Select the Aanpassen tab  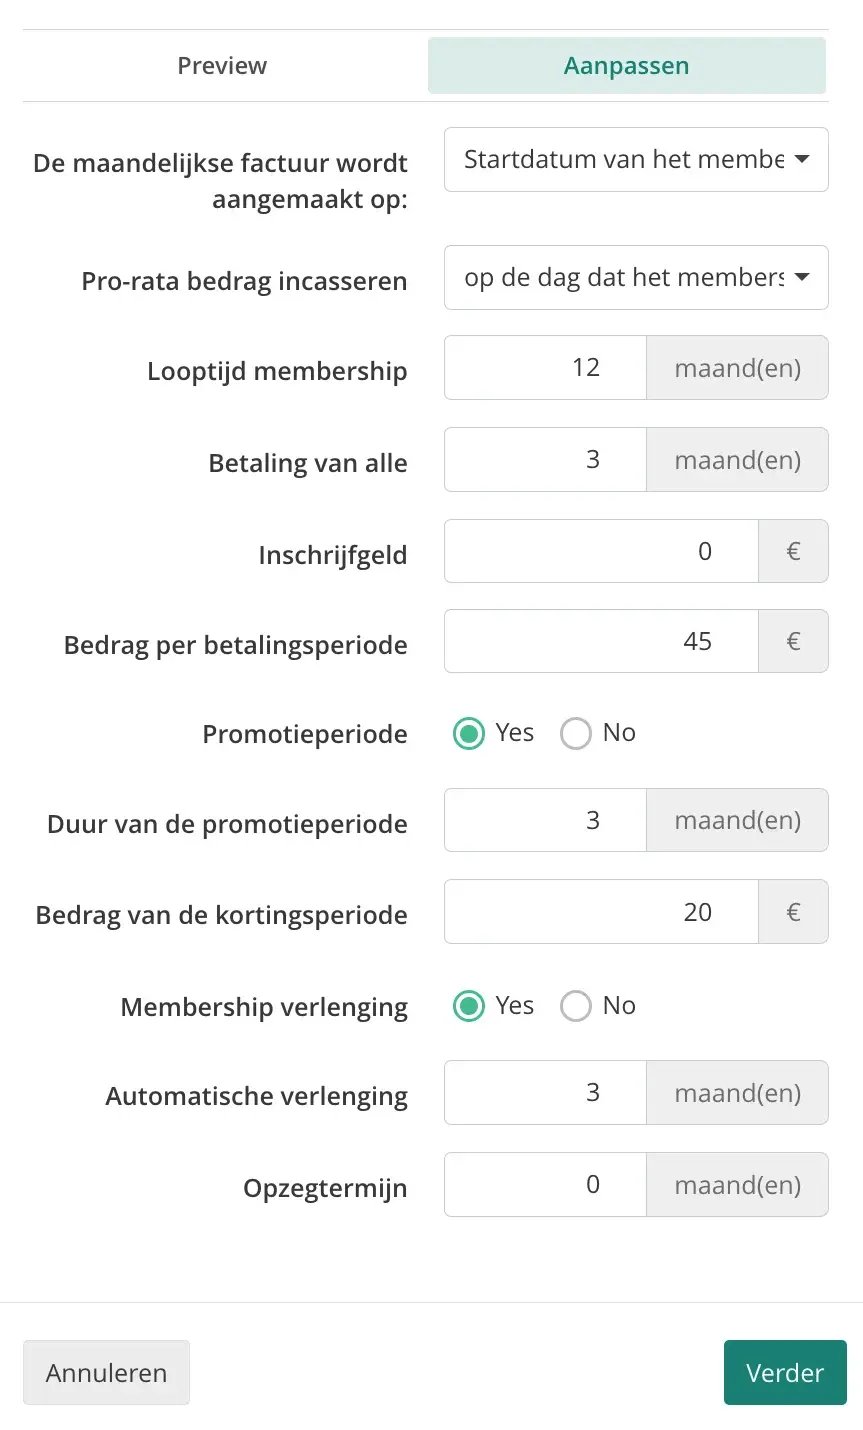coord(627,66)
